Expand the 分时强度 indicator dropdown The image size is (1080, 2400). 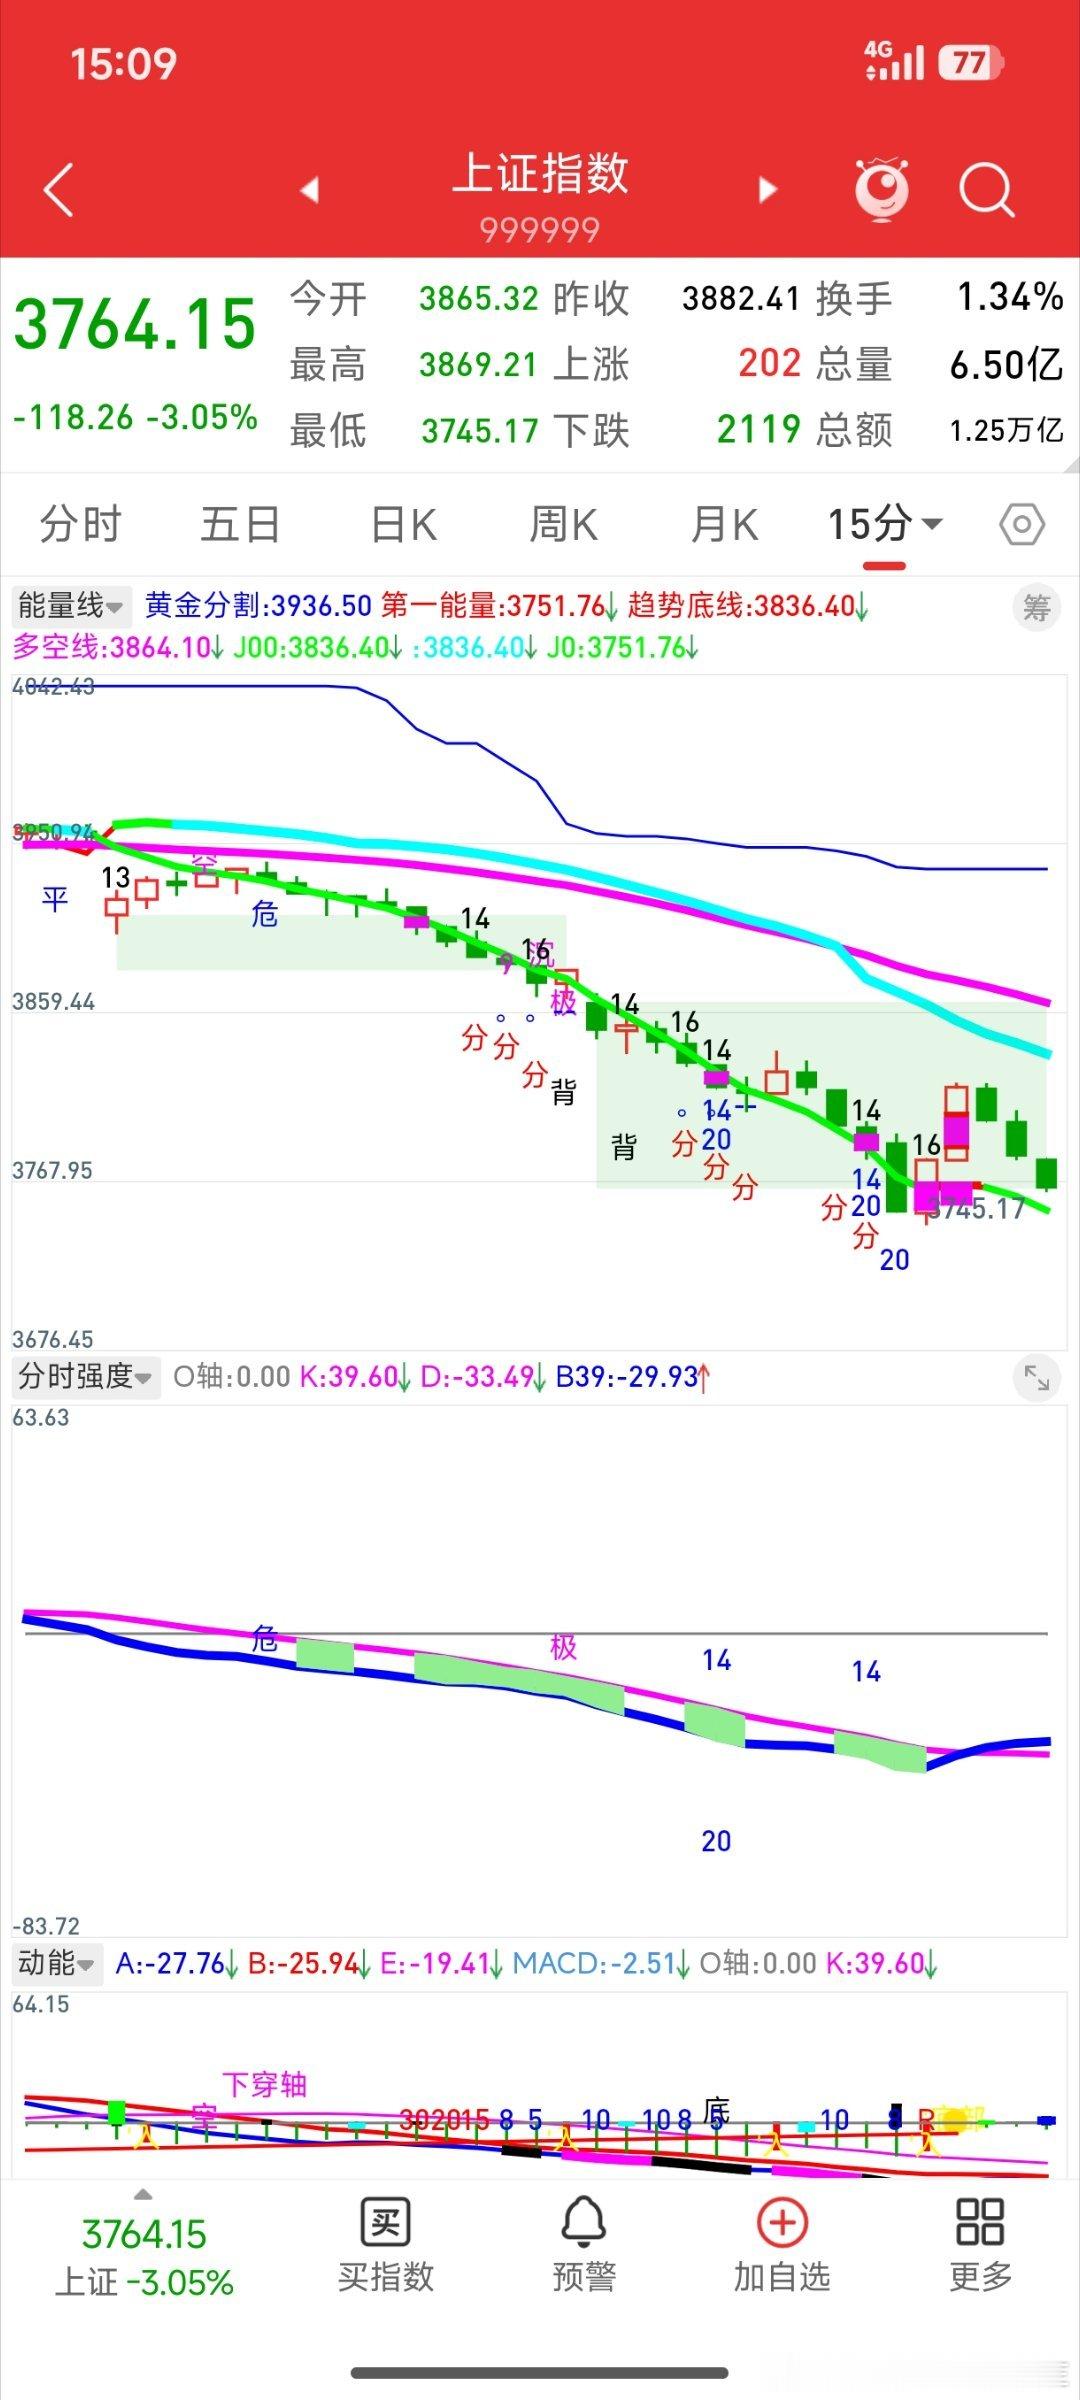pos(86,1377)
